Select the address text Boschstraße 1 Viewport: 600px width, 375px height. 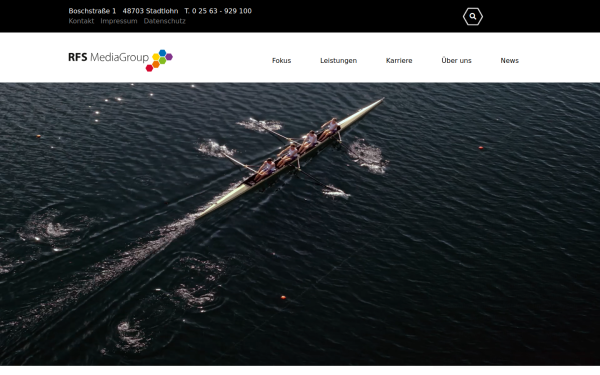click(x=92, y=11)
